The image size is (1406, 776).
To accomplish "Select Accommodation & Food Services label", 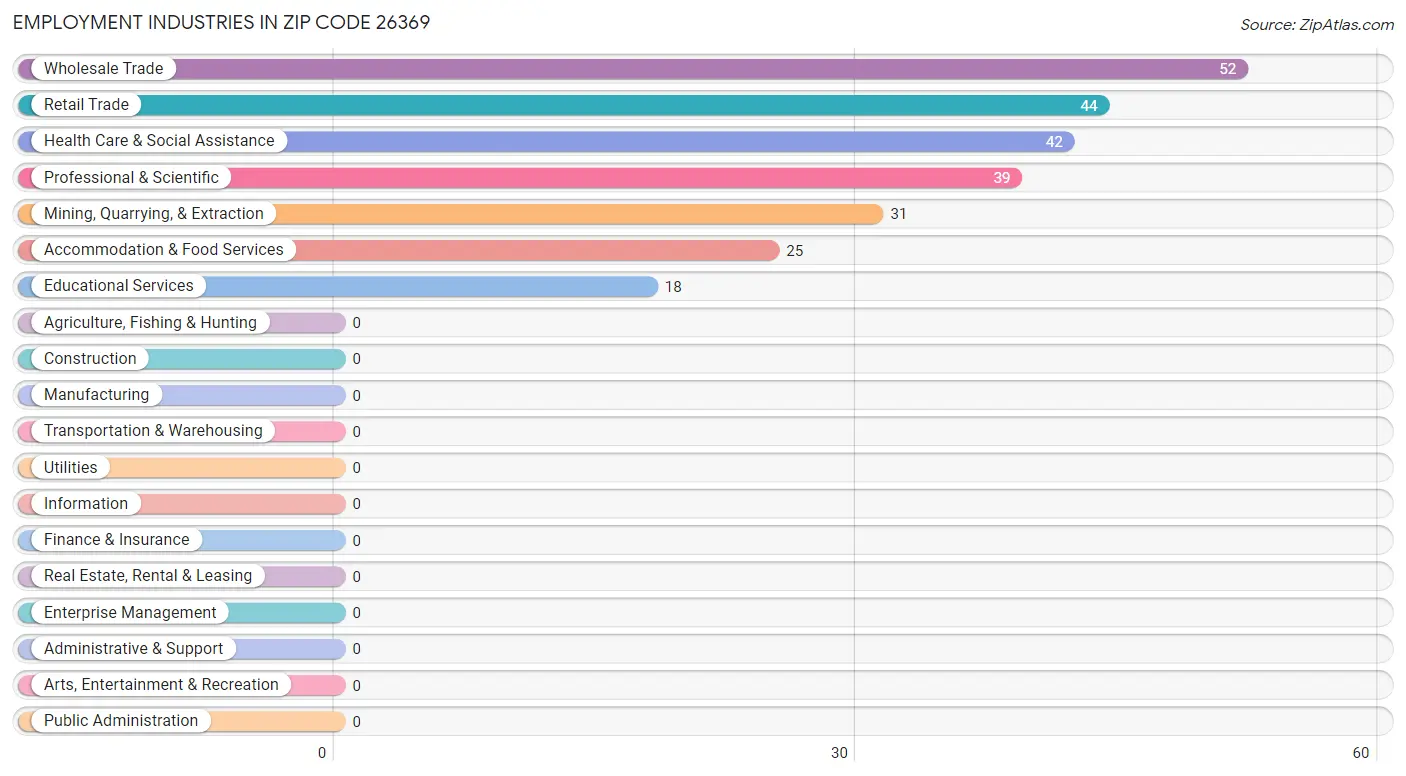I will pyautogui.click(x=164, y=250).
